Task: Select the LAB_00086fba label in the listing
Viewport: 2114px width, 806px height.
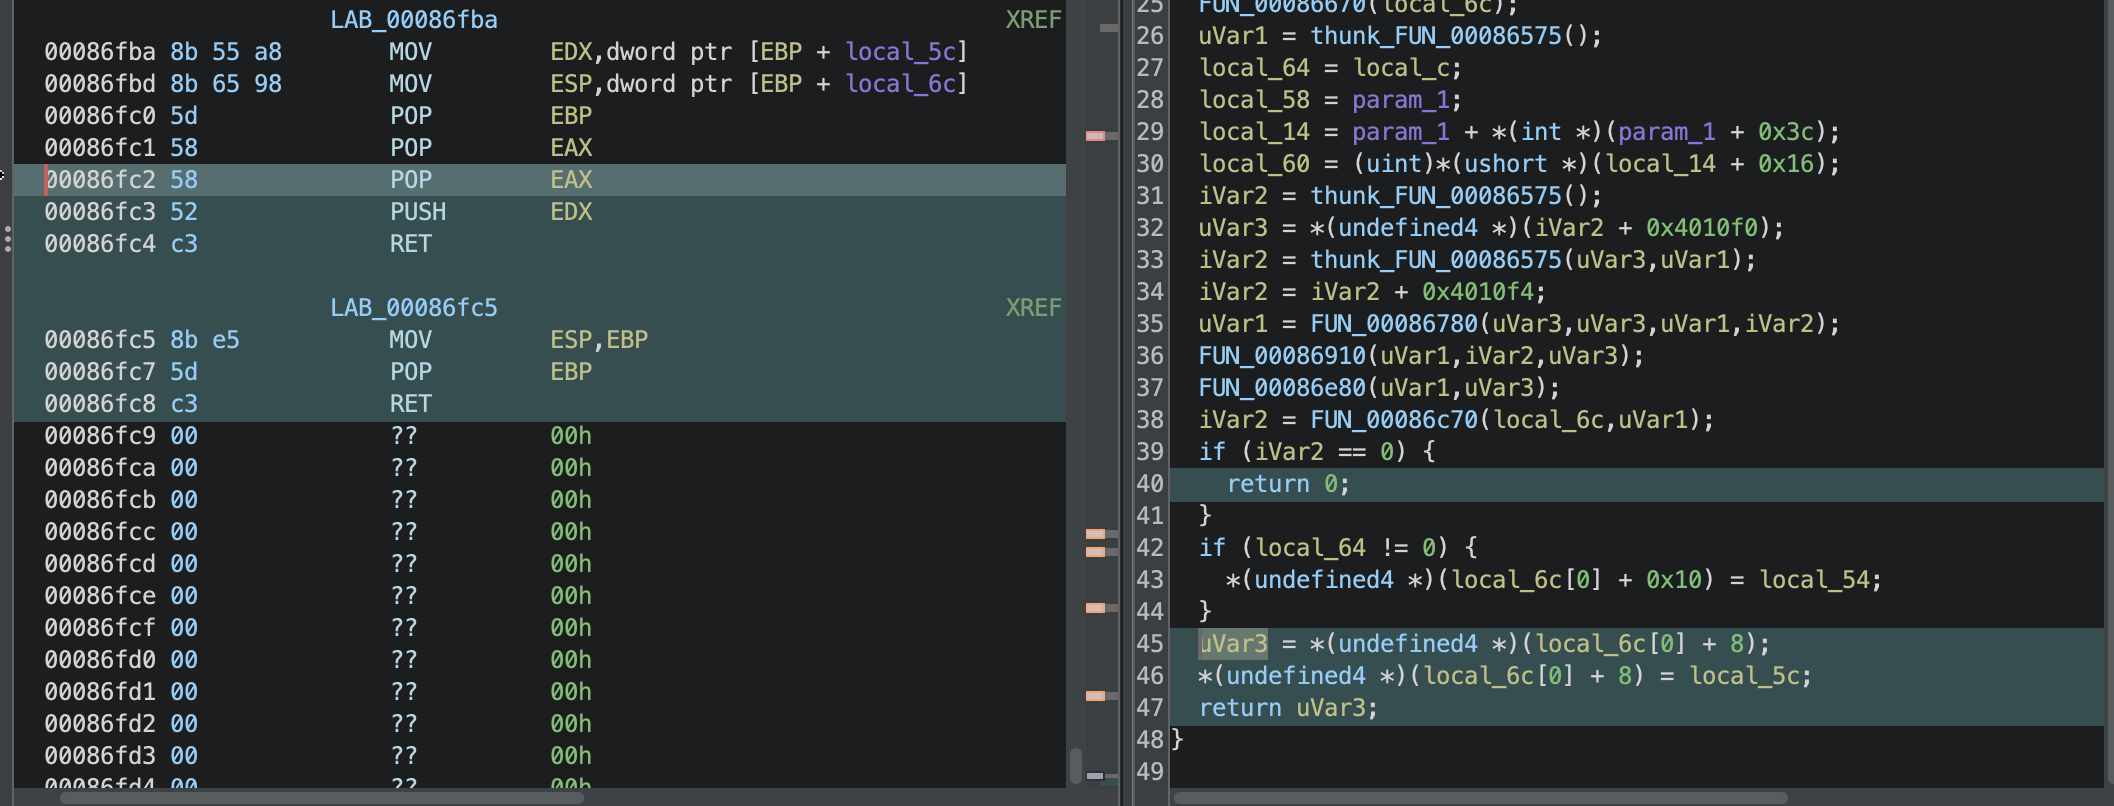Action: tap(414, 20)
